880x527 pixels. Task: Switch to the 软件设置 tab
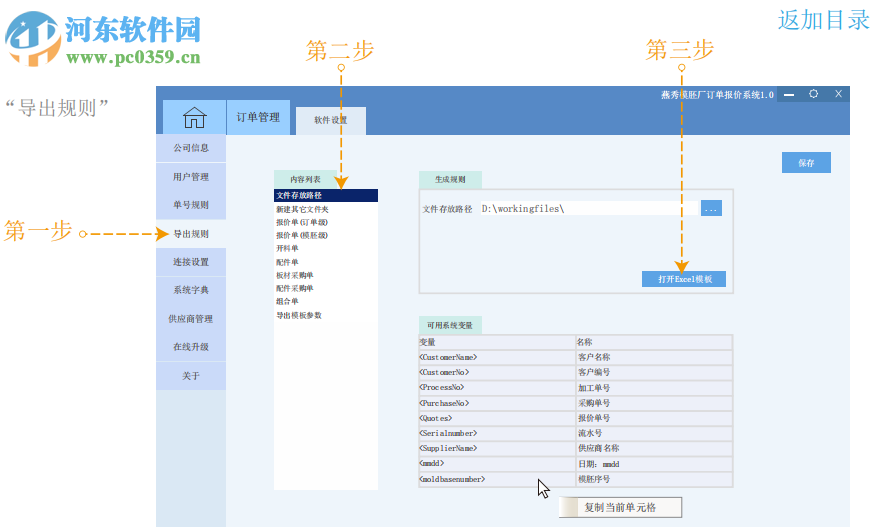(331, 120)
